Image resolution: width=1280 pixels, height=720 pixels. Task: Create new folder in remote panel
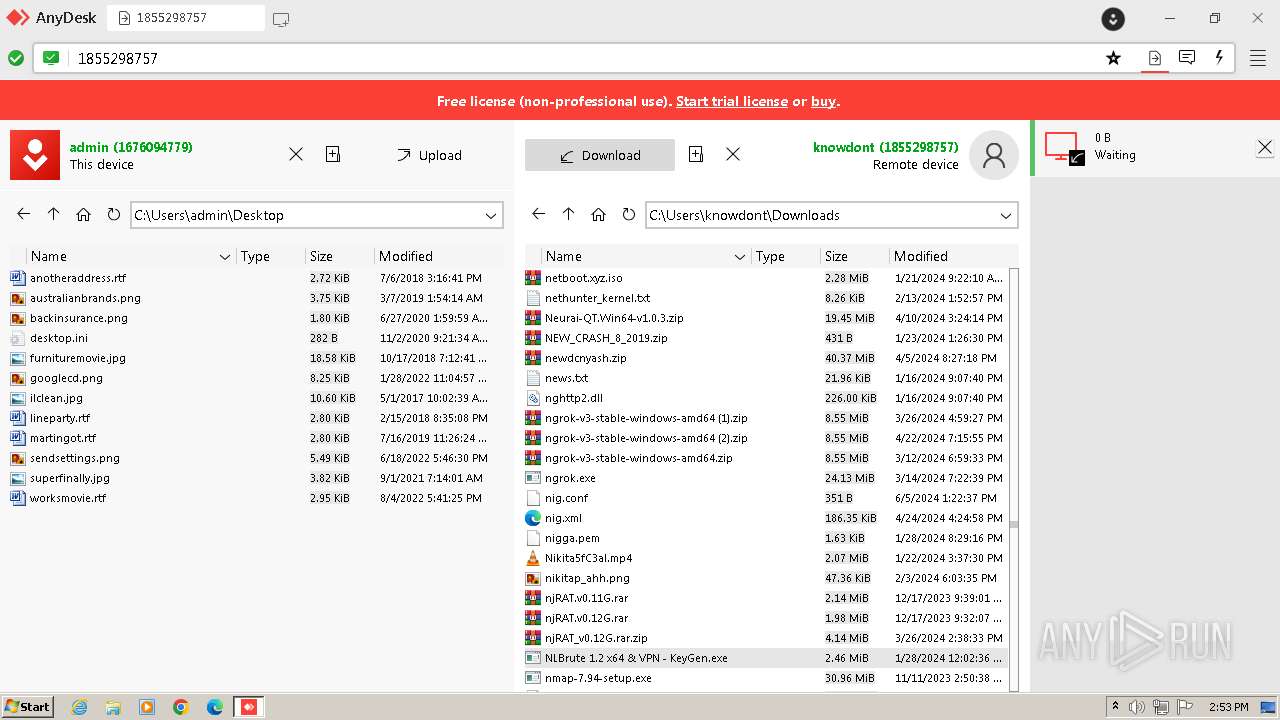click(x=696, y=154)
